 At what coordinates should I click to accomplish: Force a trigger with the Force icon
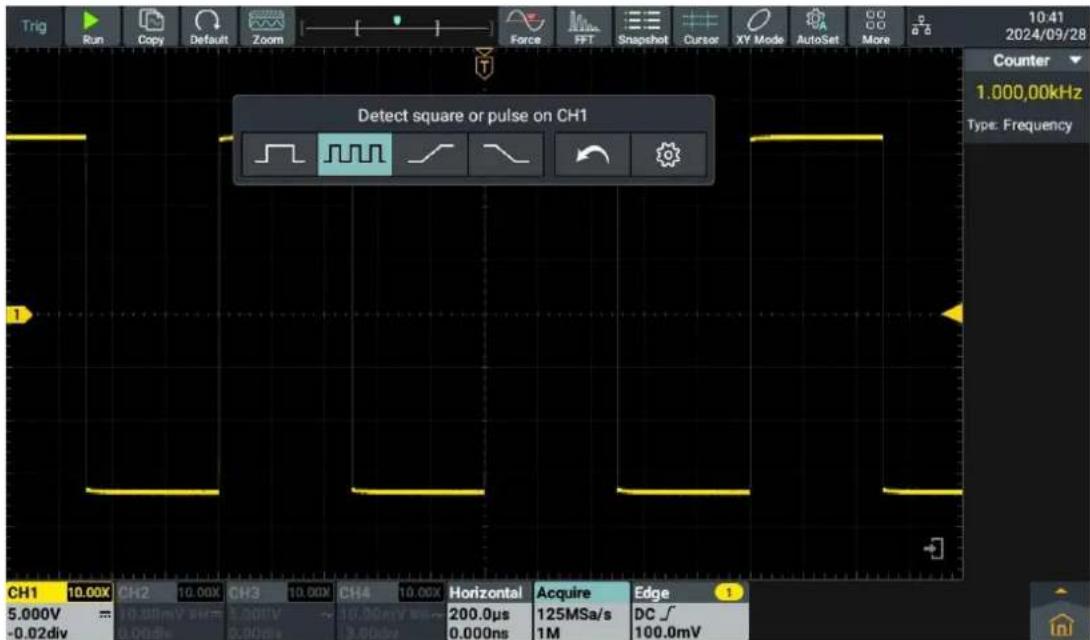click(x=526, y=28)
